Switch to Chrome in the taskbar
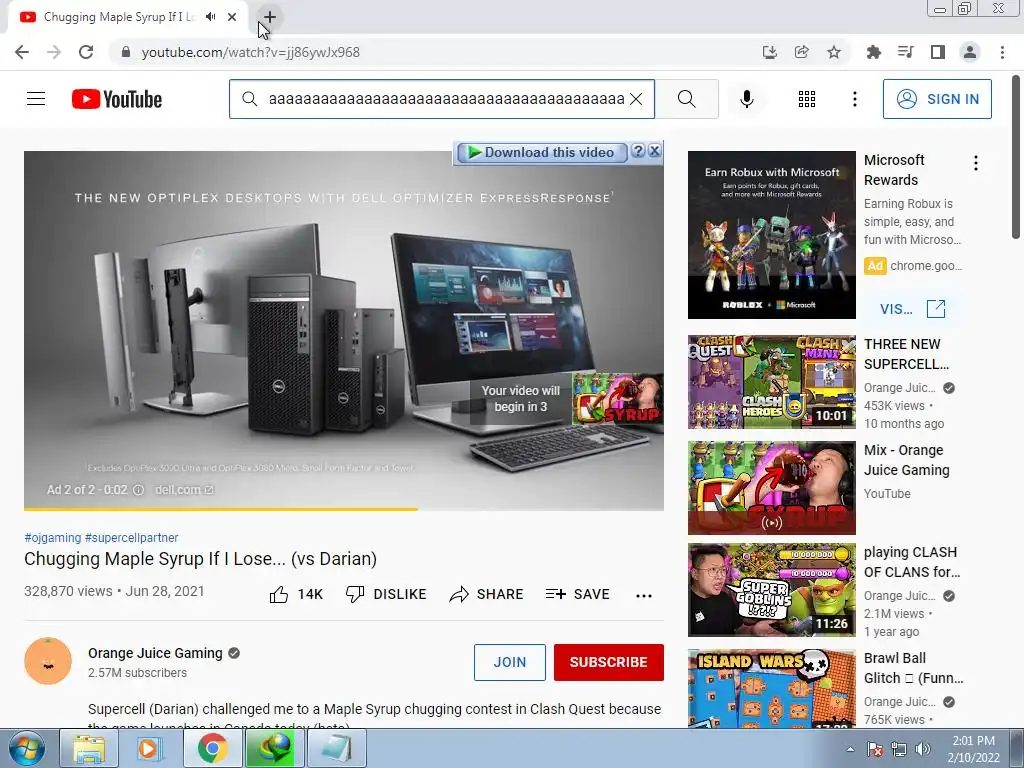Image resolution: width=1024 pixels, height=768 pixels. (x=212, y=748)
